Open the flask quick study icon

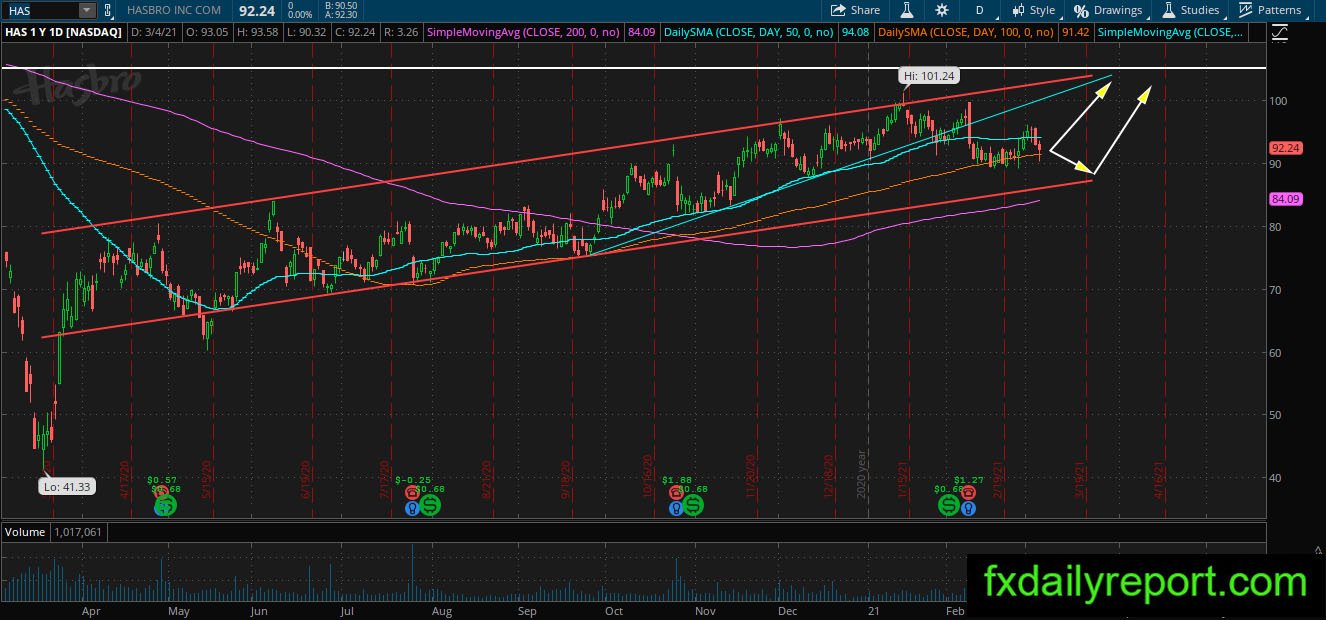906,10
